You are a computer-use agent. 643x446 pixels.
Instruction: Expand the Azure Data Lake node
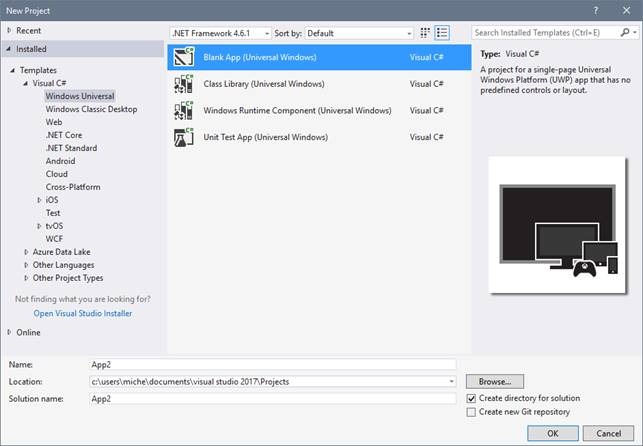25,252
